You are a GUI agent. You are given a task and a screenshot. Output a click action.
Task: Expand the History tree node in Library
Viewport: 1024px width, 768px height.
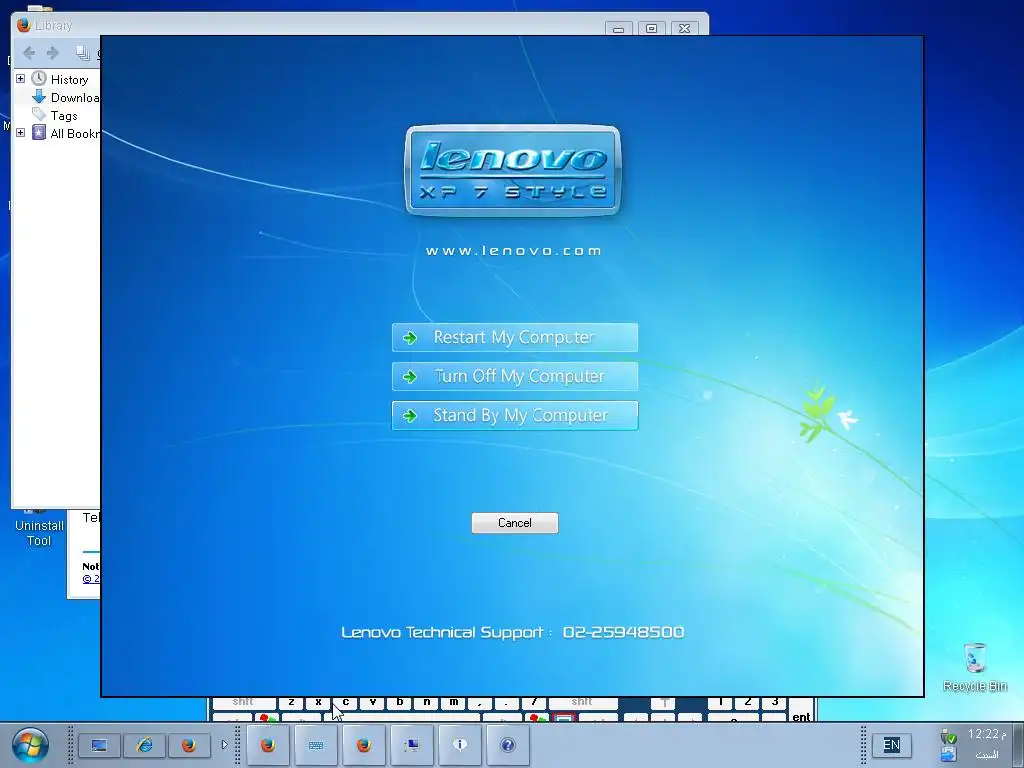[20, 78]
